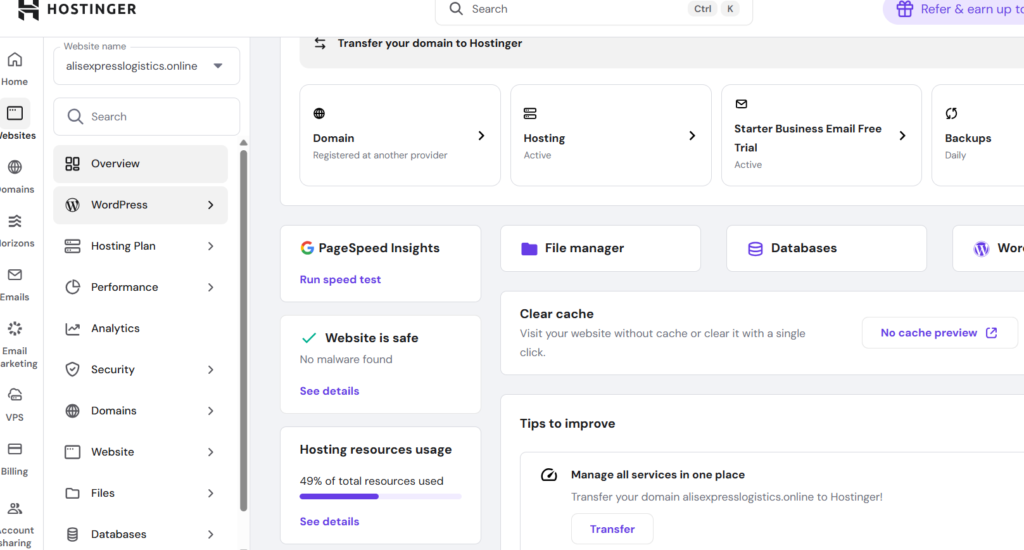
Task: Select Performance menu item
Action: (x=140, y=287)
